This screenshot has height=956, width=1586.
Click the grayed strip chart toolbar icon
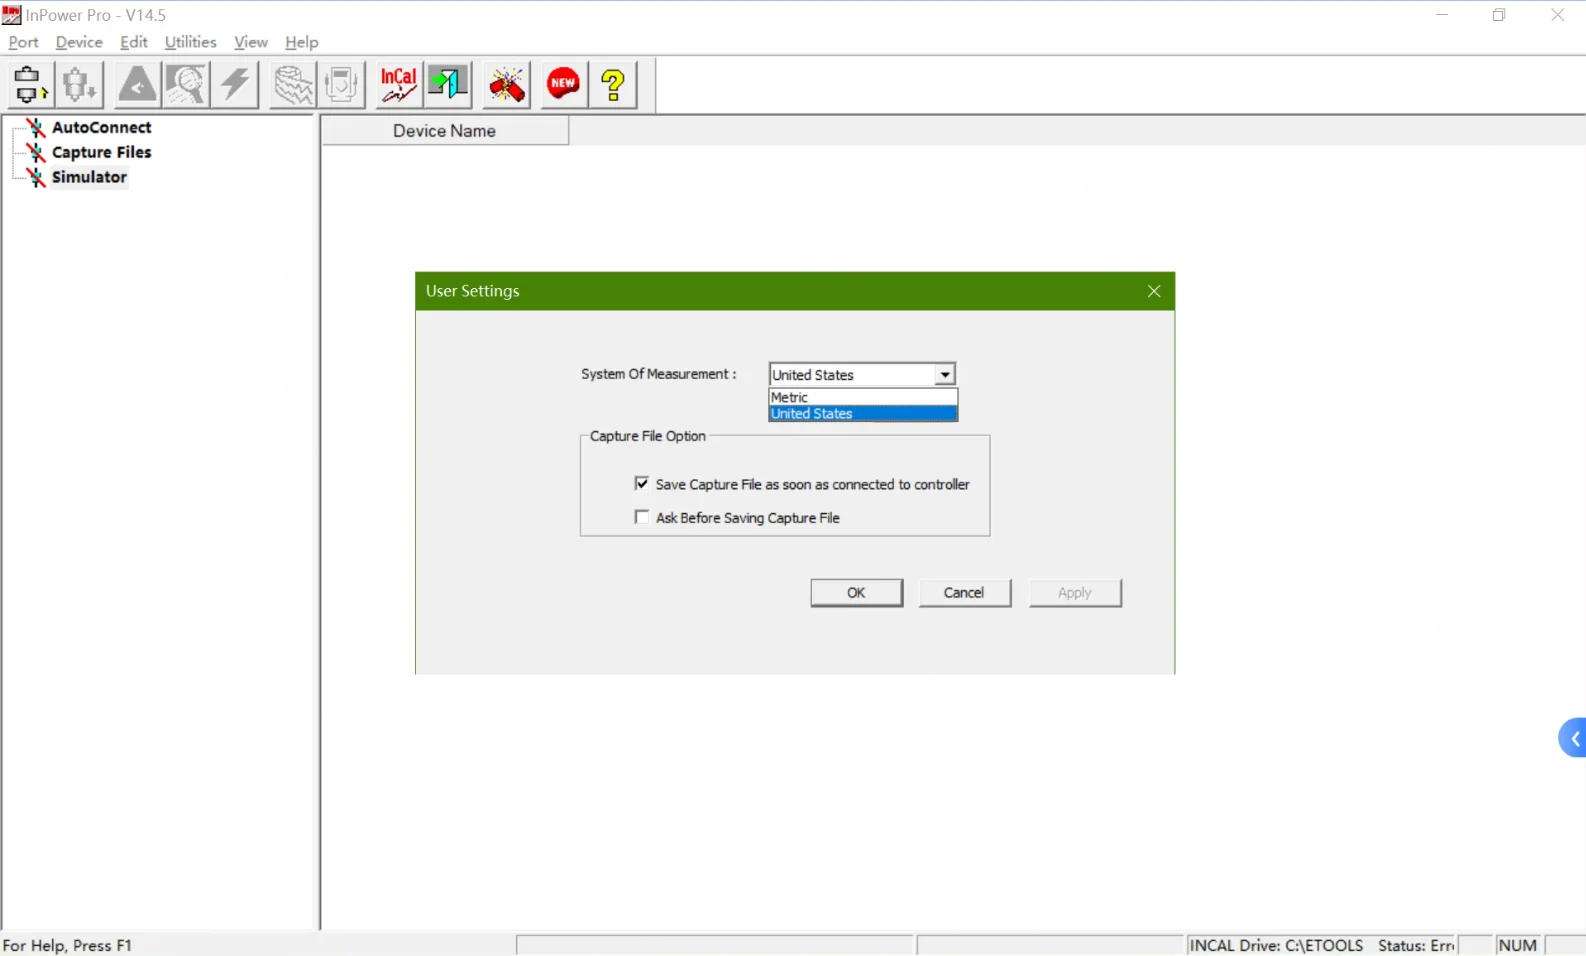[x=292, y=85]
